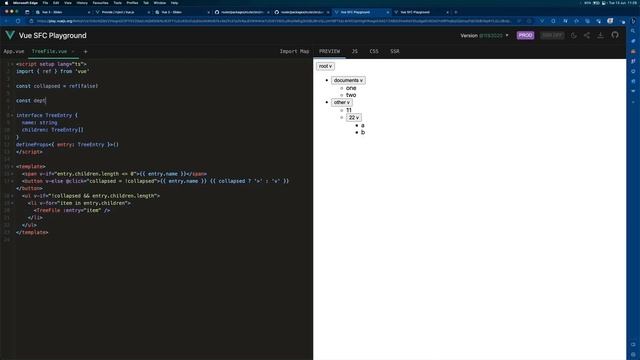Viewport: 640px width, 360px height.
Task: Click the 'const dept' code line
Action: [x=31, y=100]
